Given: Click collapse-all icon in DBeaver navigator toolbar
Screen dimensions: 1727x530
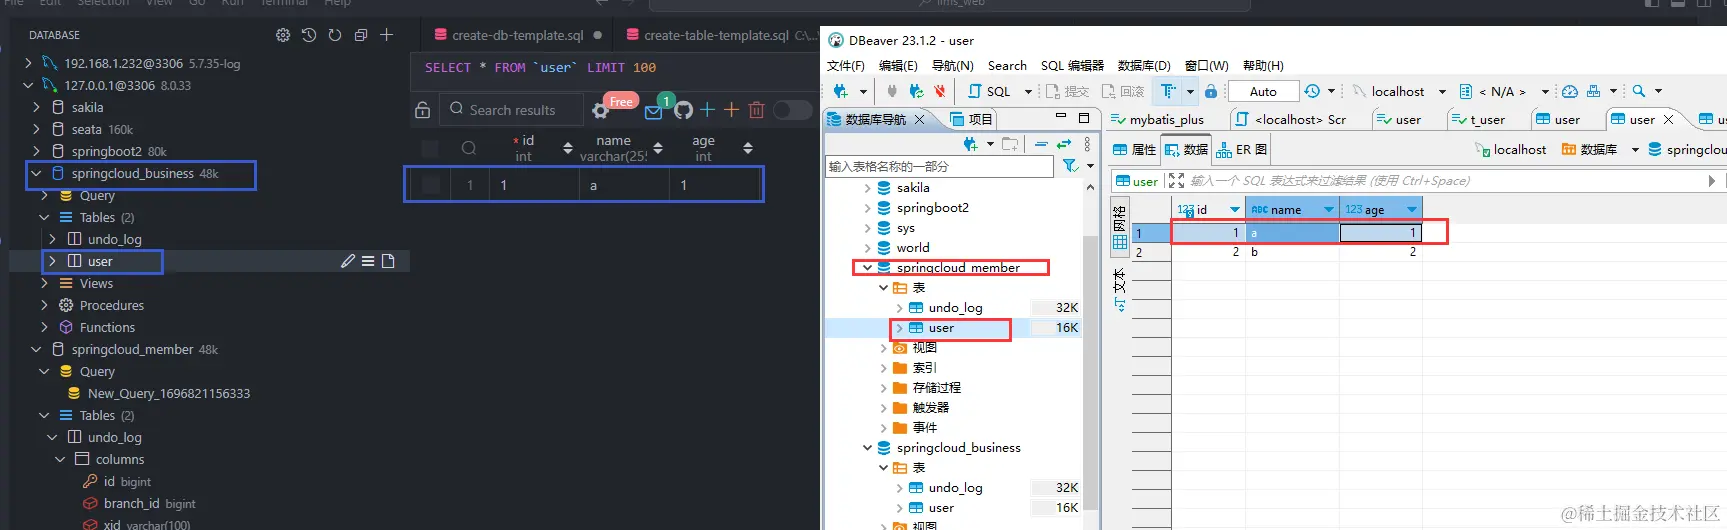Looking at the screenshot, I should (x=1041, y=144).
